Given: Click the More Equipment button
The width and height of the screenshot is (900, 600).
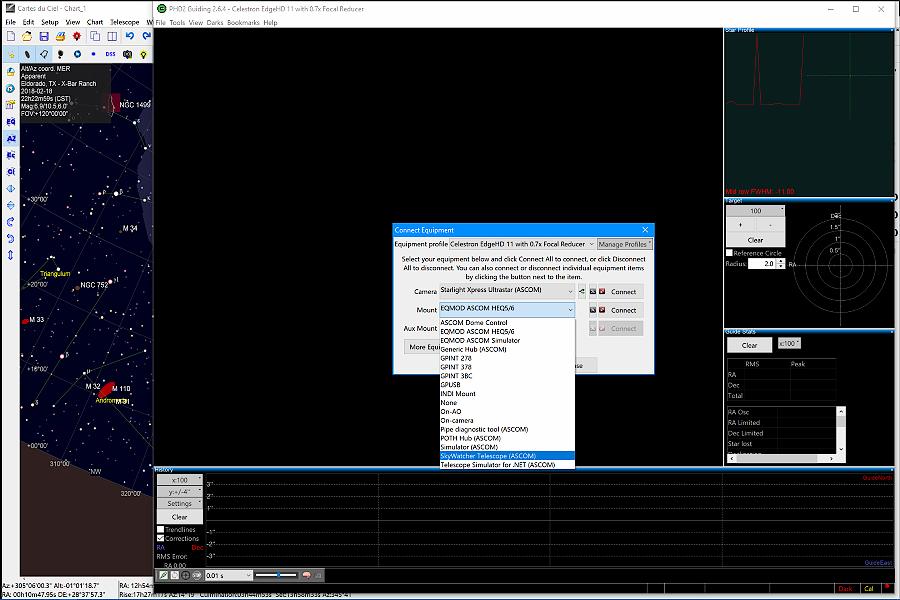Looking at the screenshot, I should (424, 347).
